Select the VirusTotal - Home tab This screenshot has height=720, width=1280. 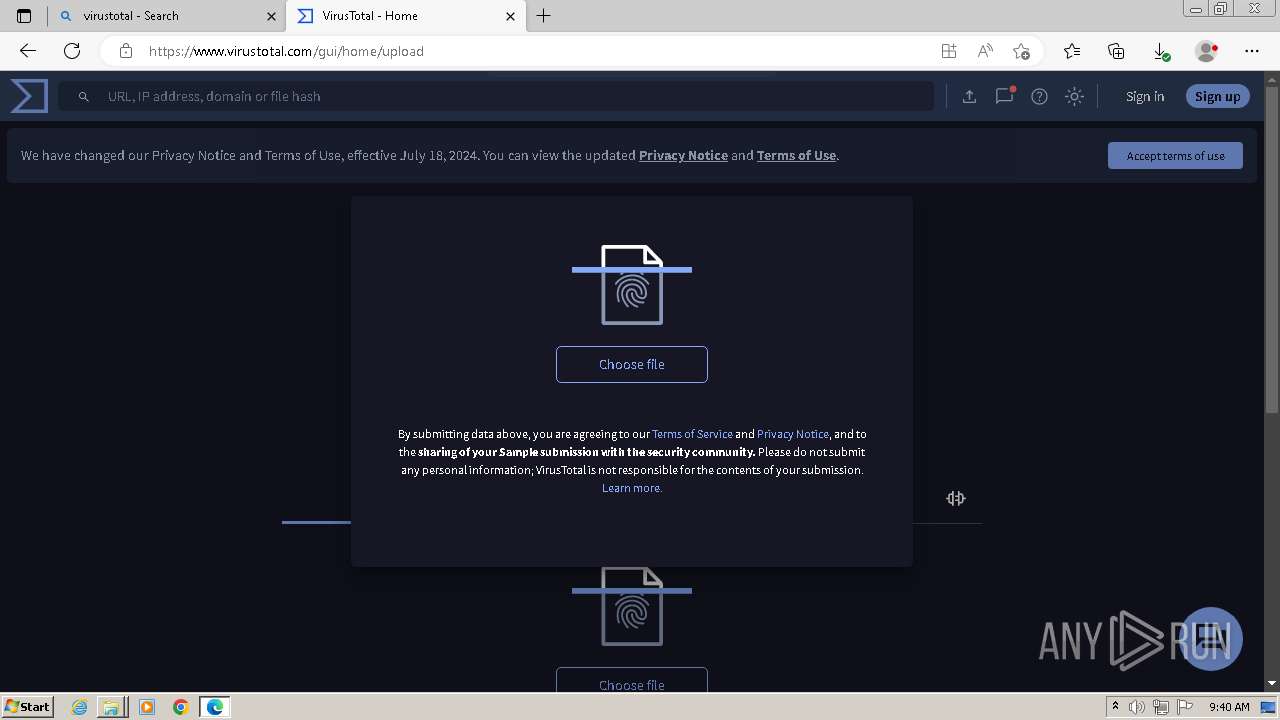(405, 16)
